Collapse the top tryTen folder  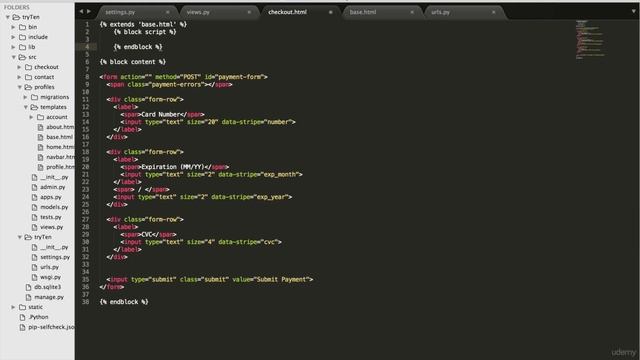[x=8, y=17]
